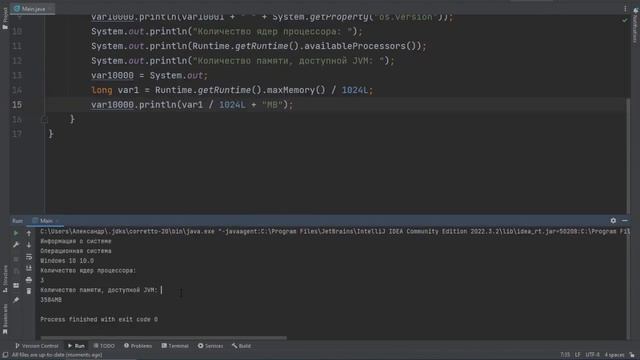Open the Structure side panel

[x=5, y=279]
